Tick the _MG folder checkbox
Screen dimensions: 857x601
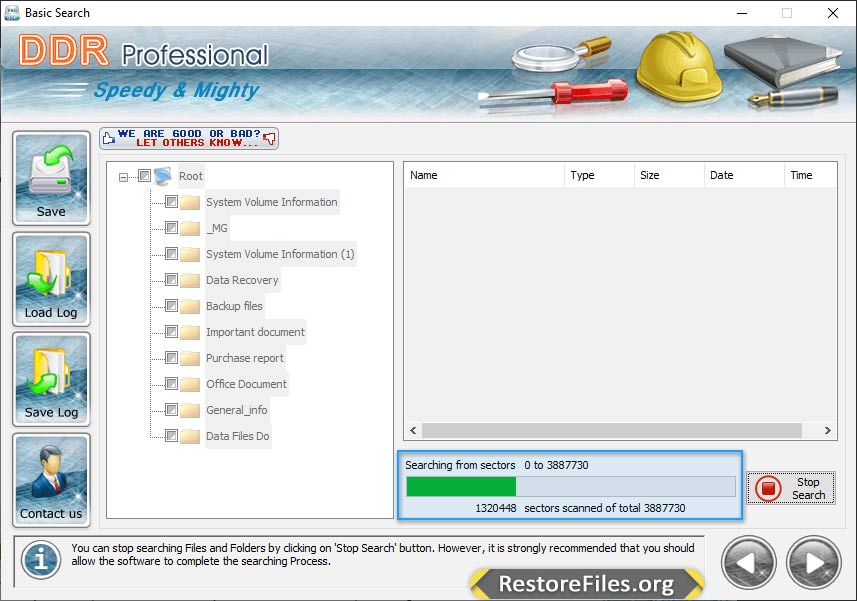(x=171, y=227)
